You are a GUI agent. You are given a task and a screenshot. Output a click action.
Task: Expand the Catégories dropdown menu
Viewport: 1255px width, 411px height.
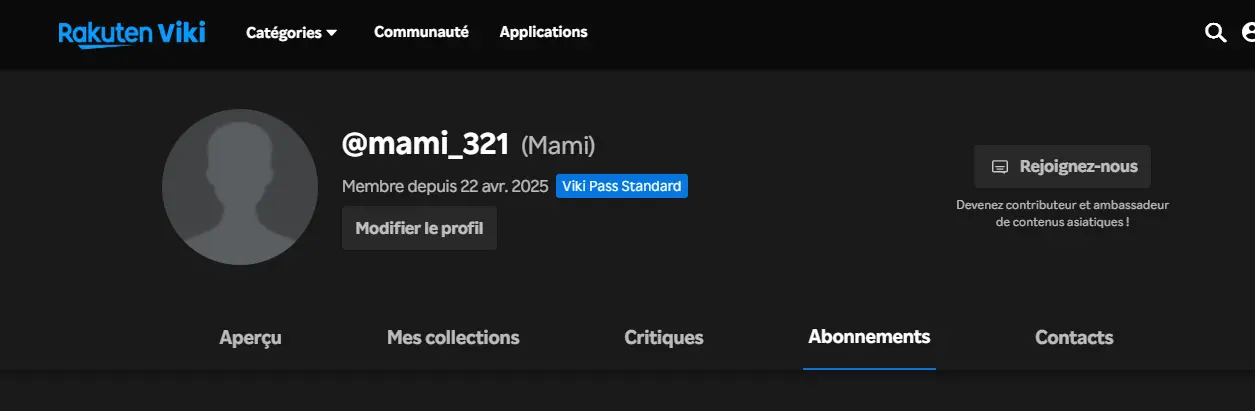point(291,33)
